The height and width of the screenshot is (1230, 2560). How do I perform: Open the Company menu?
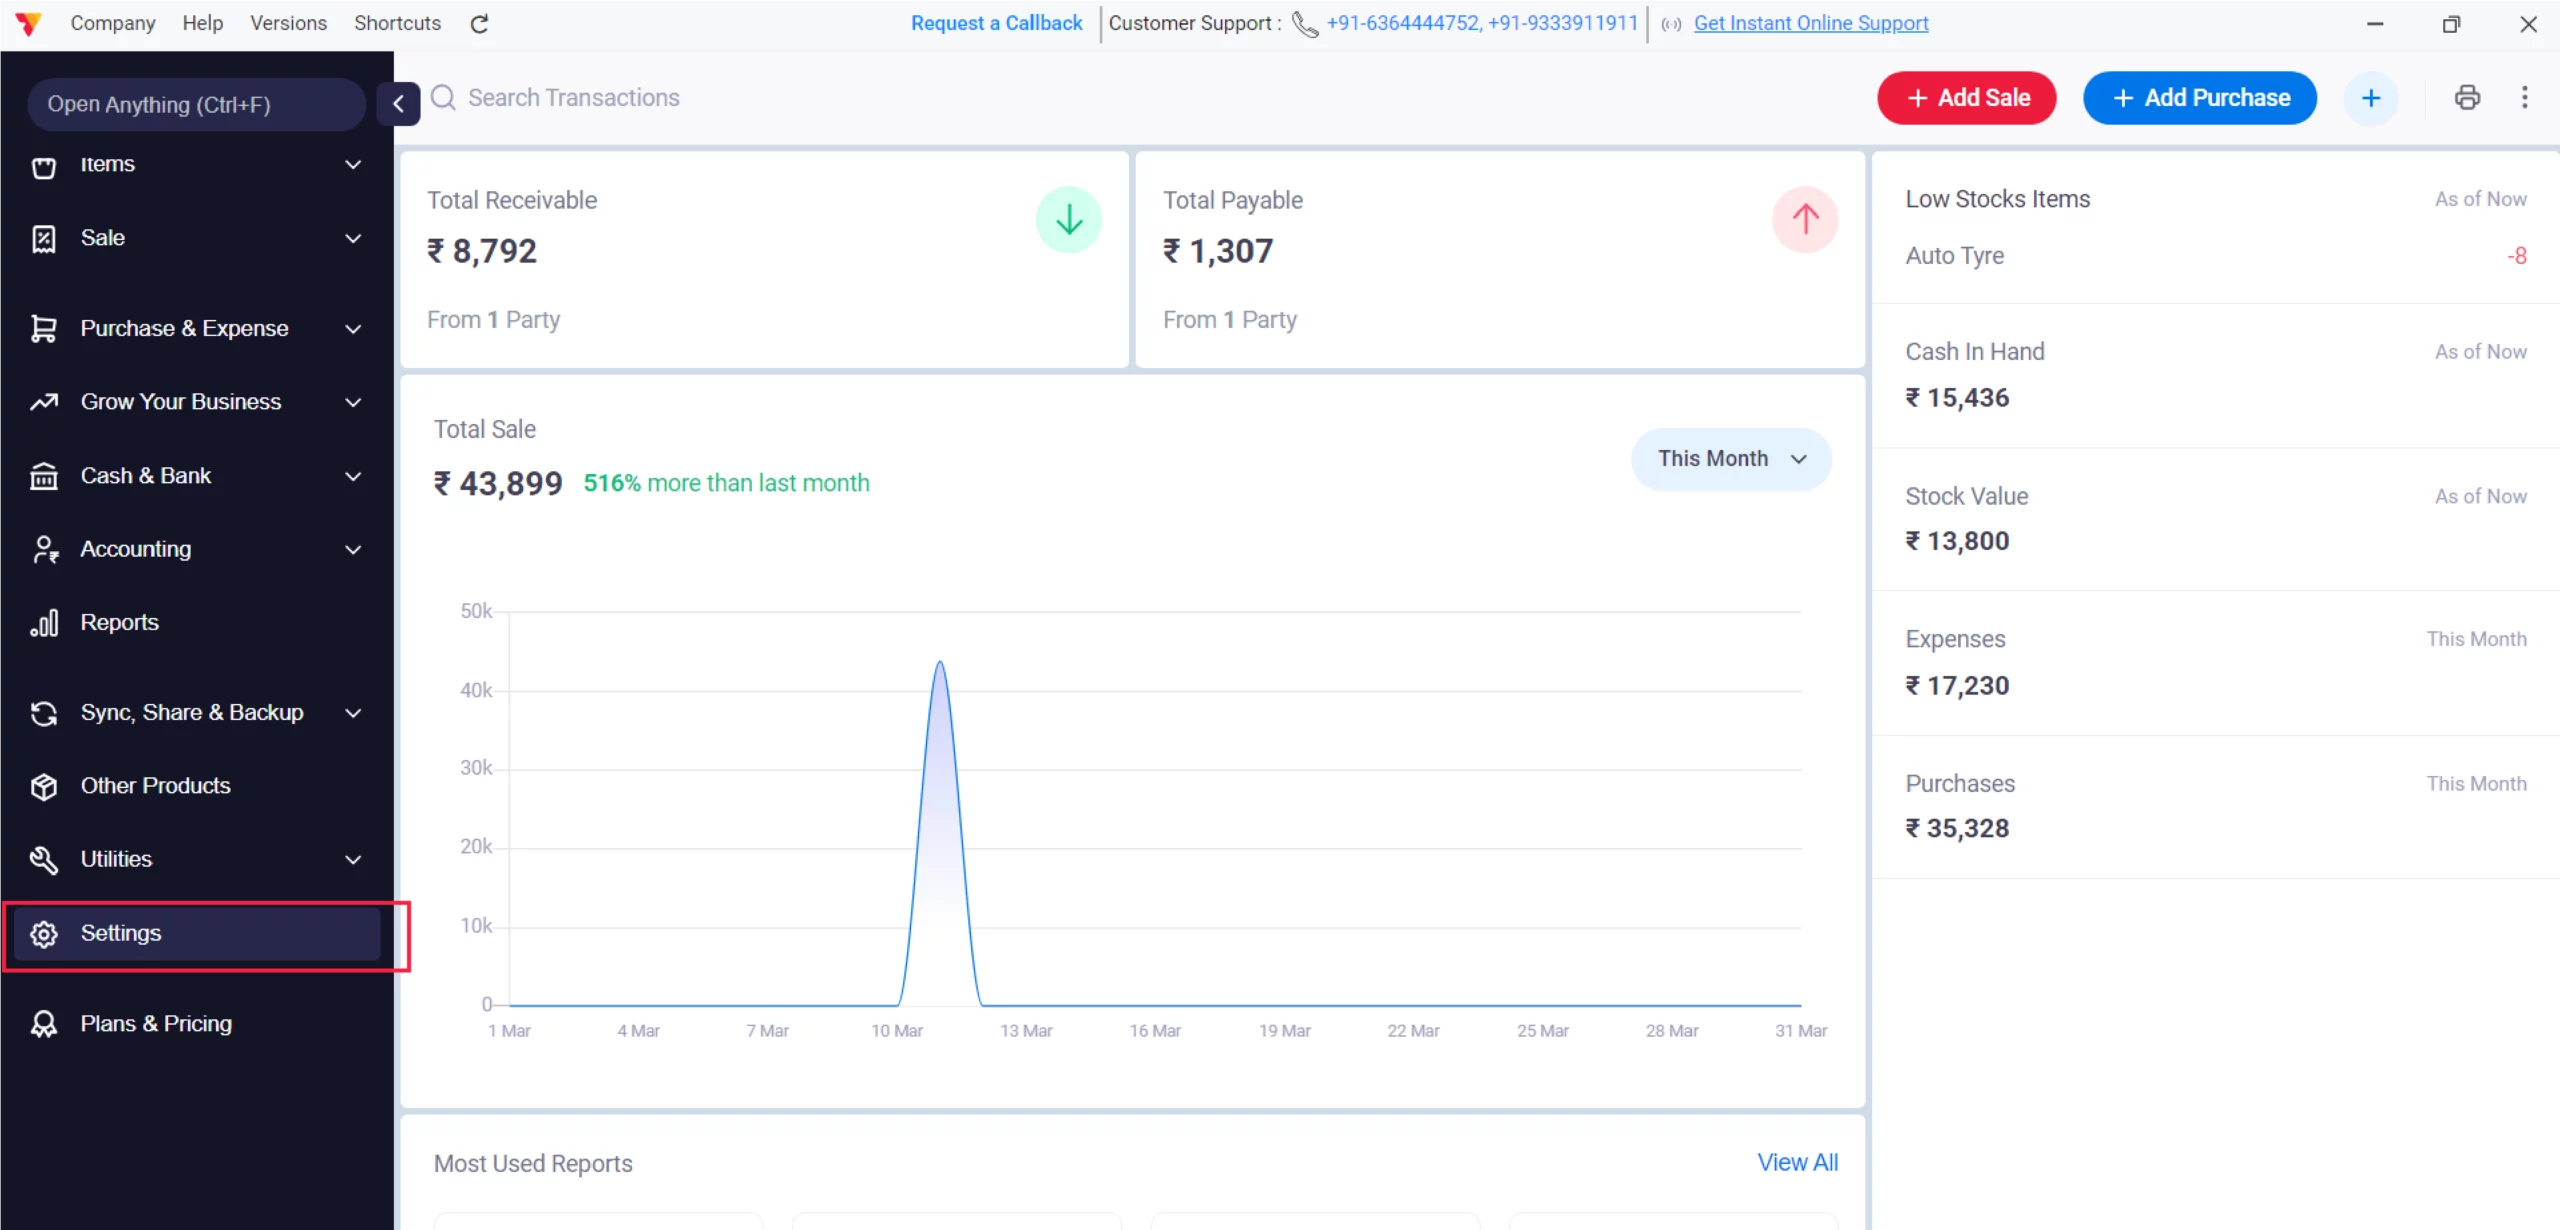click(112, 23)
